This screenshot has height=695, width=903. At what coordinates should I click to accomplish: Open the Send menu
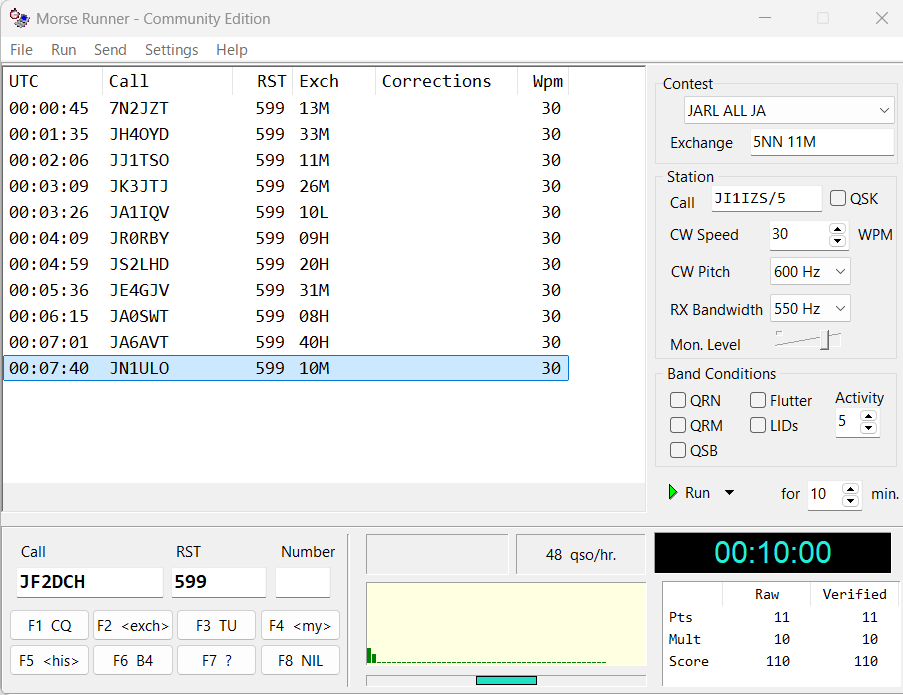tap(110, 50)
